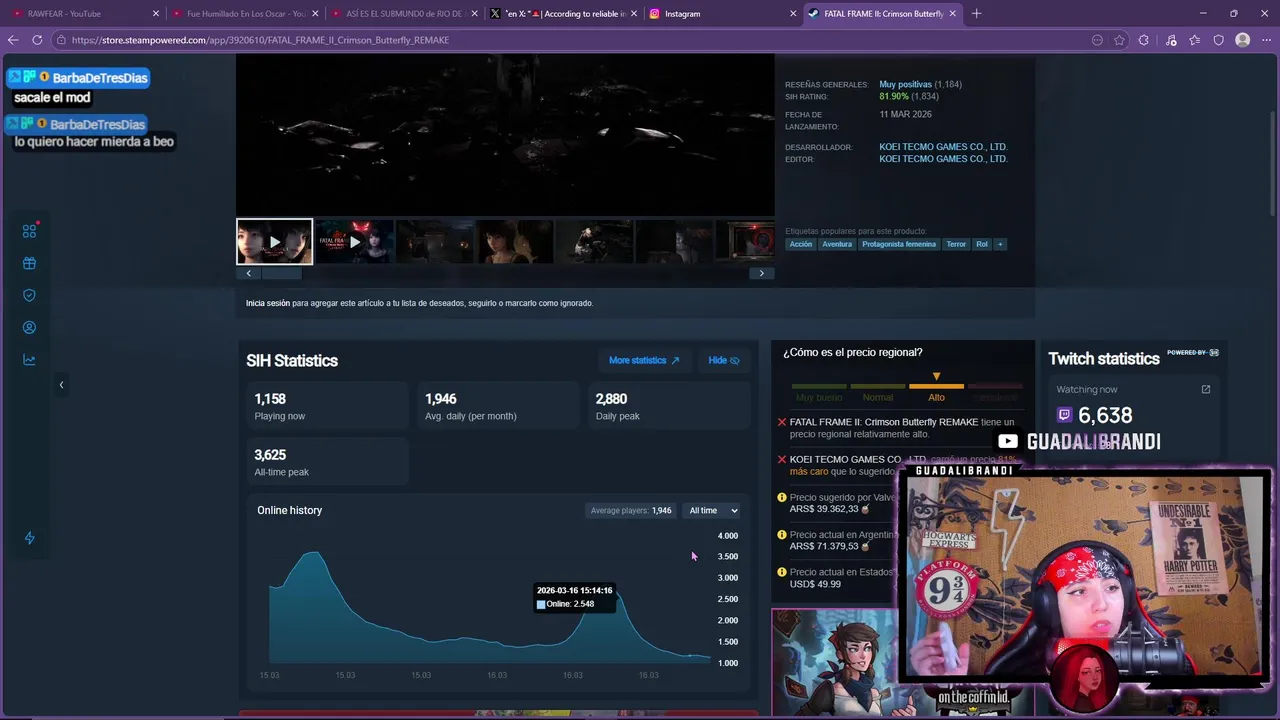
Task: Open the SIH dashboard grid icon in sidebar
Action: point(29,231)
